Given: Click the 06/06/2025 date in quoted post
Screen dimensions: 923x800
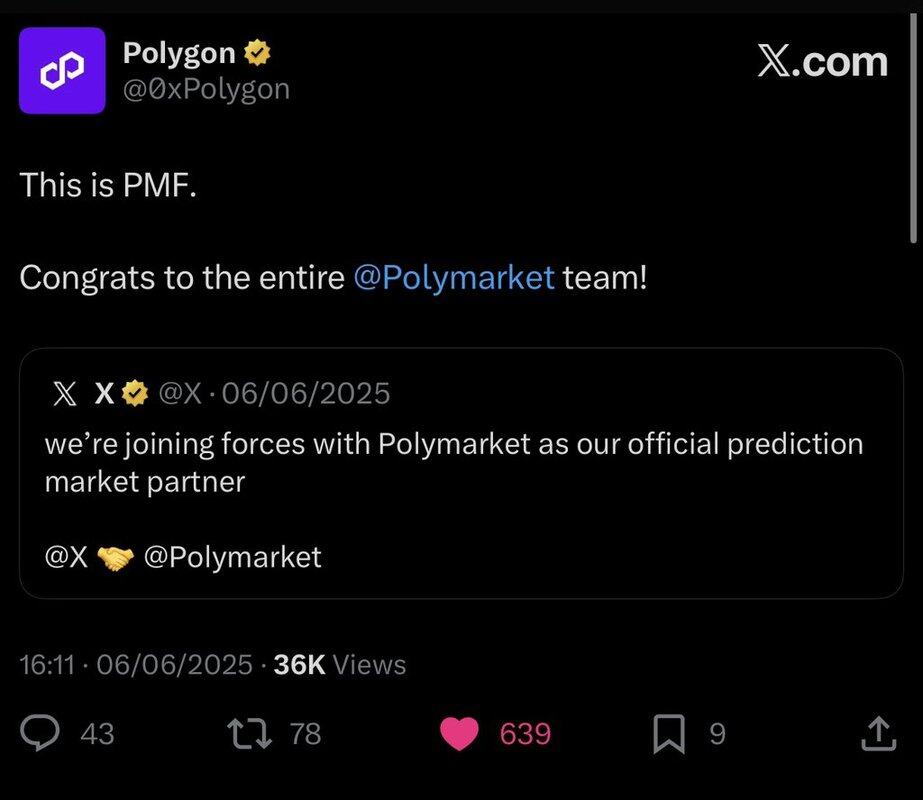Looking at the screenshot, I should click(x=307, y=394).
